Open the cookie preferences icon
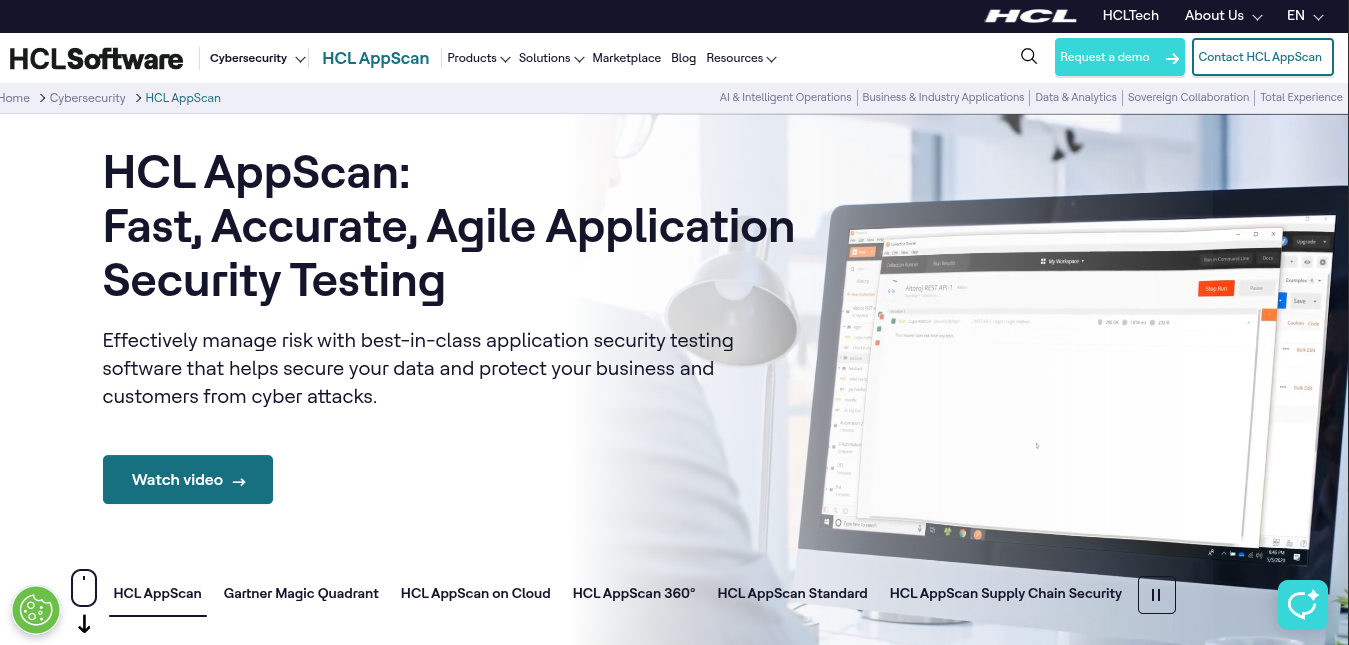This screenshot has height=645, width=1349. tap(36, 610)
